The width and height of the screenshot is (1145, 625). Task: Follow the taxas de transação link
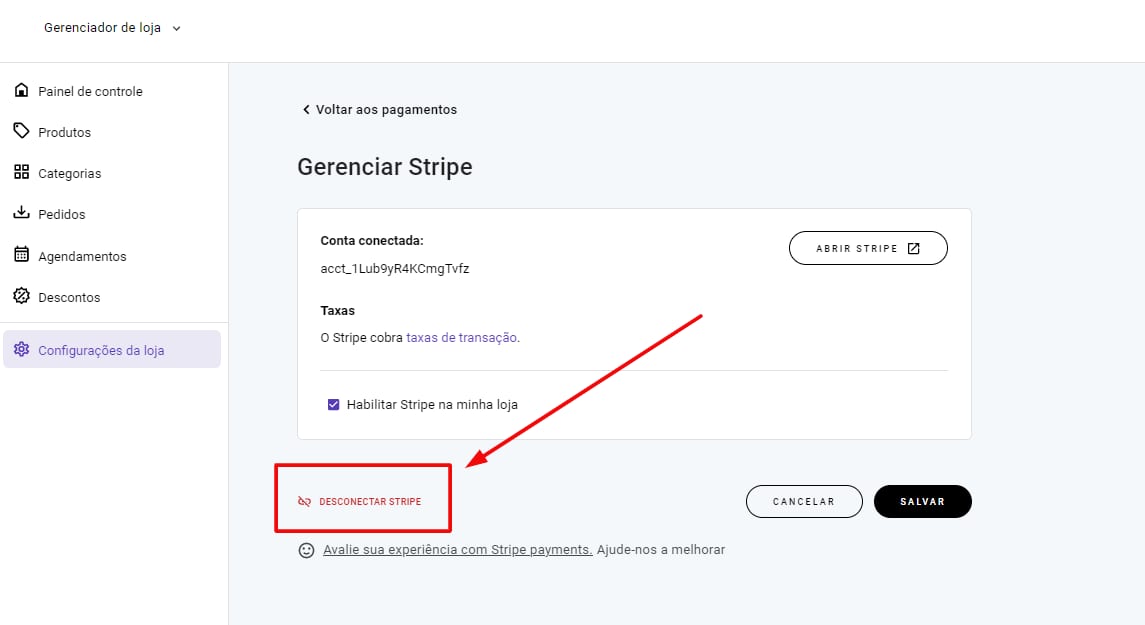pos(461,338)
